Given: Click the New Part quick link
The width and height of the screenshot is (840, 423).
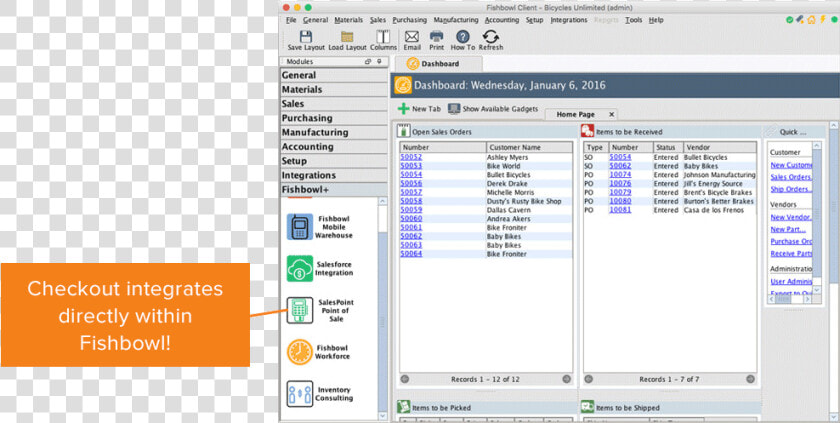Looking at the screenshot, I should click(788, 229).
